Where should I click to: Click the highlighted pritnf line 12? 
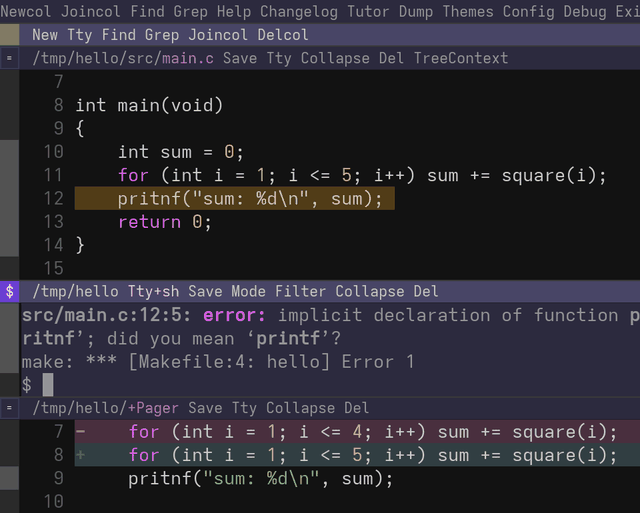pos(235,198)
